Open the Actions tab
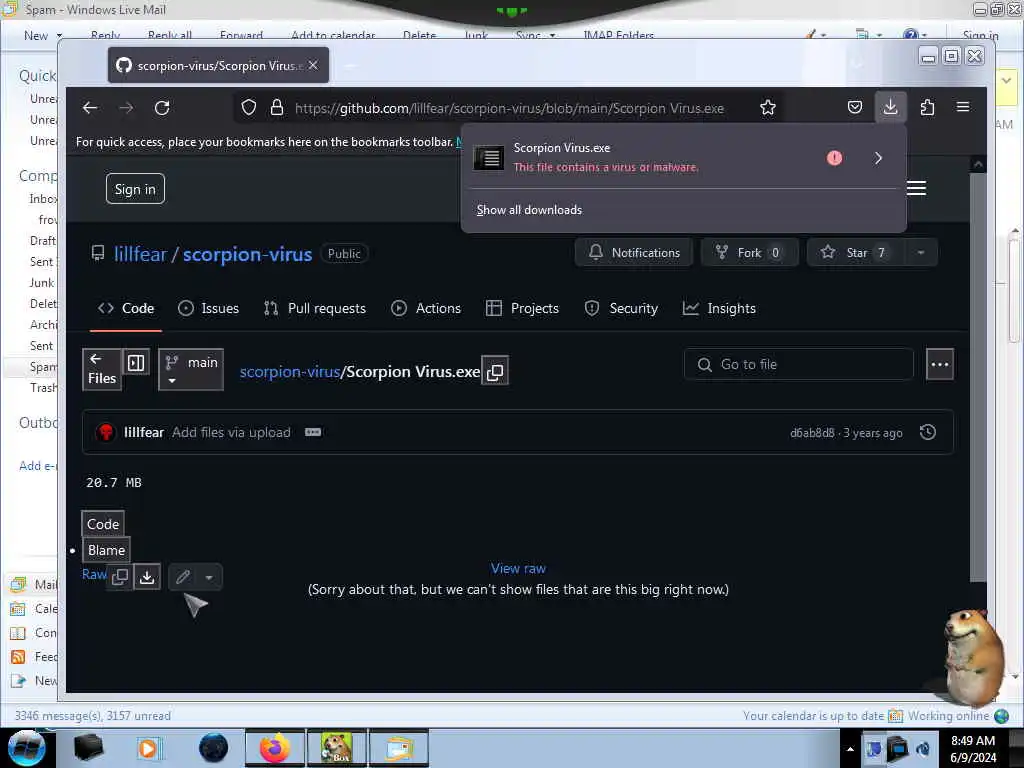The width and height of the screenshot is (1024, 768). [426, 308]
